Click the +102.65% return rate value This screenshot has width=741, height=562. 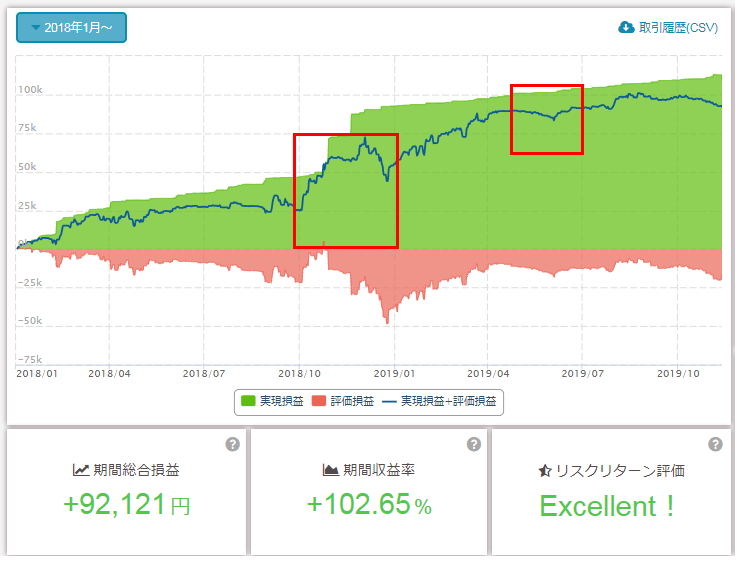click(x=369, y=505)
